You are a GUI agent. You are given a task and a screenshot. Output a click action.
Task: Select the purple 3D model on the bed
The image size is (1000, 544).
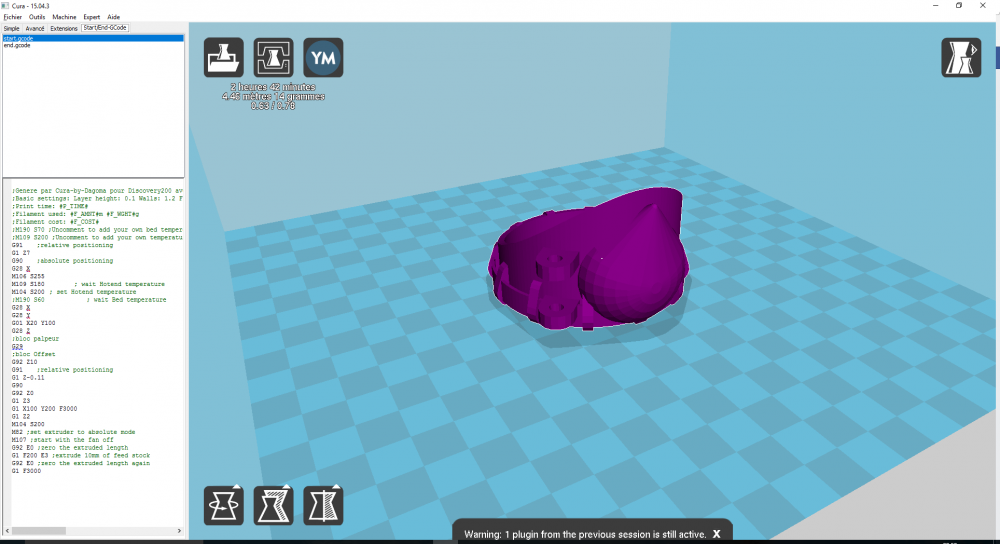click(x=590, y=260)
